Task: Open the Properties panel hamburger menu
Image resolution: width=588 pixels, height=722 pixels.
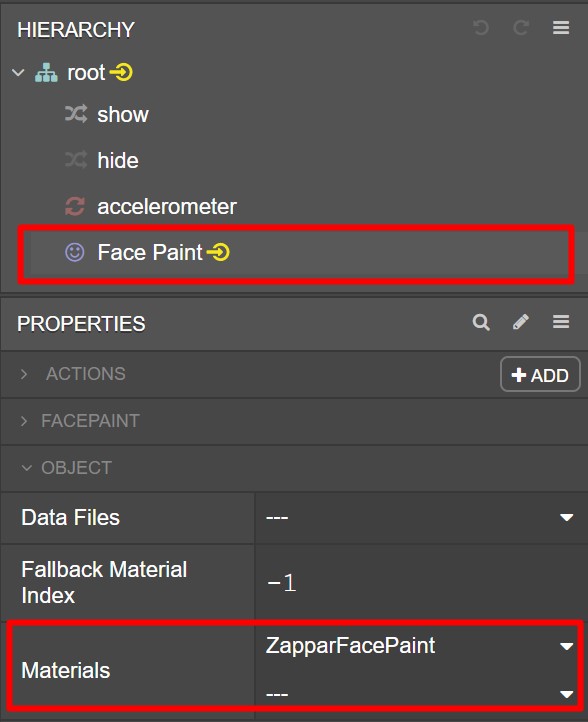Action: click(561, 322)
